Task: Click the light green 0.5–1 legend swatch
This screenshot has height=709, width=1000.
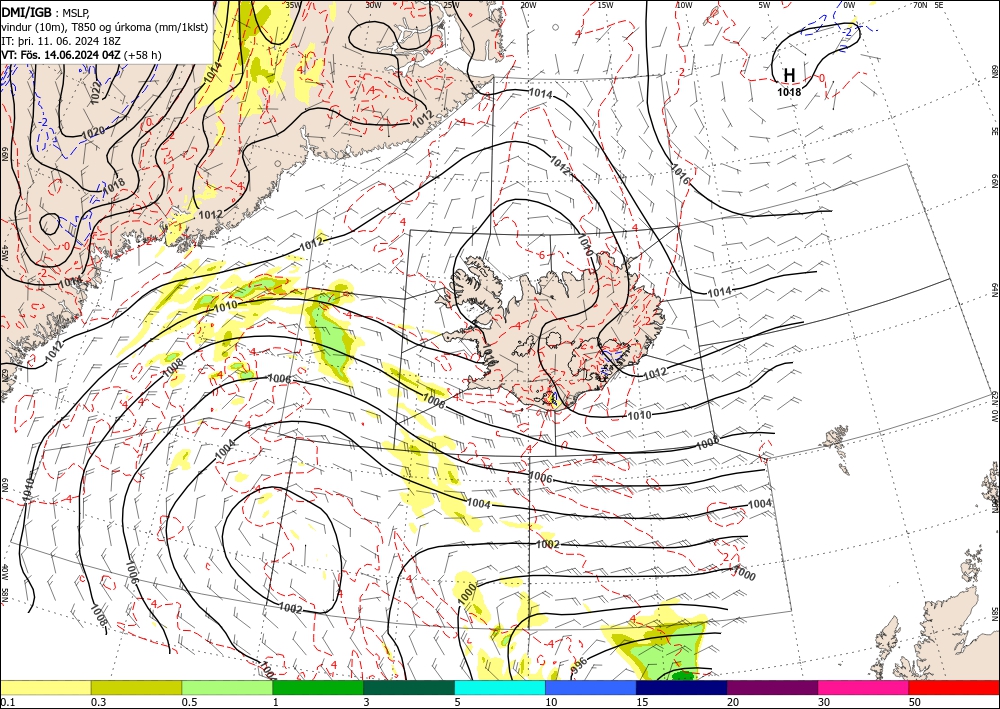Action: [x=227, y=687]
